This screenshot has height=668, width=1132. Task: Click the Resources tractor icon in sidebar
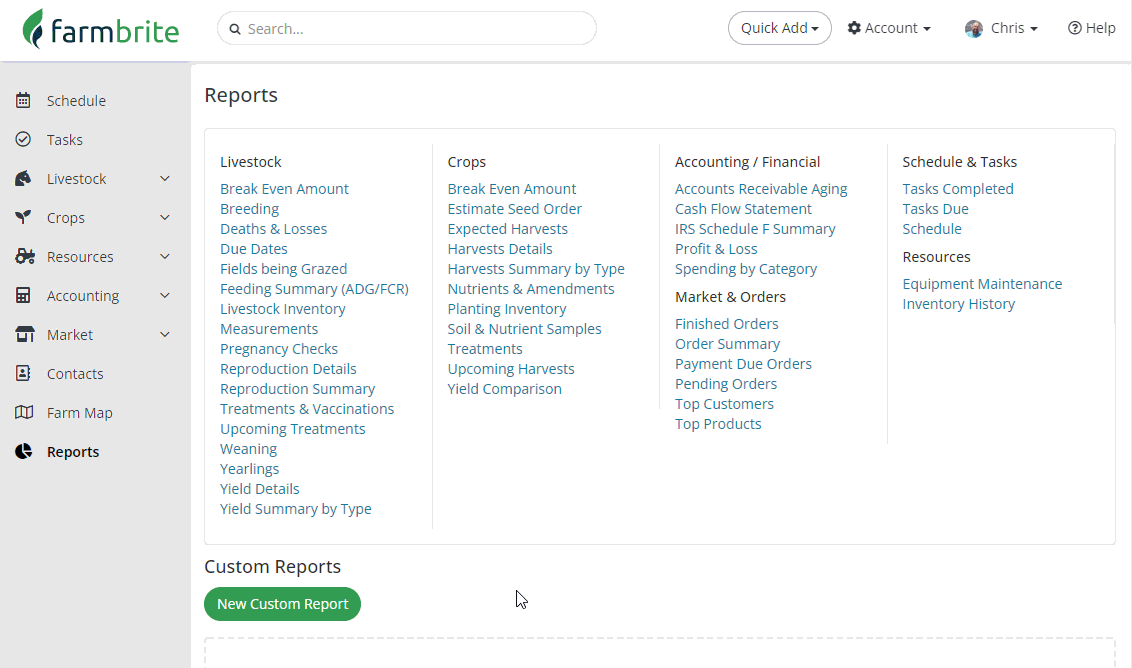tap(25, 256)
